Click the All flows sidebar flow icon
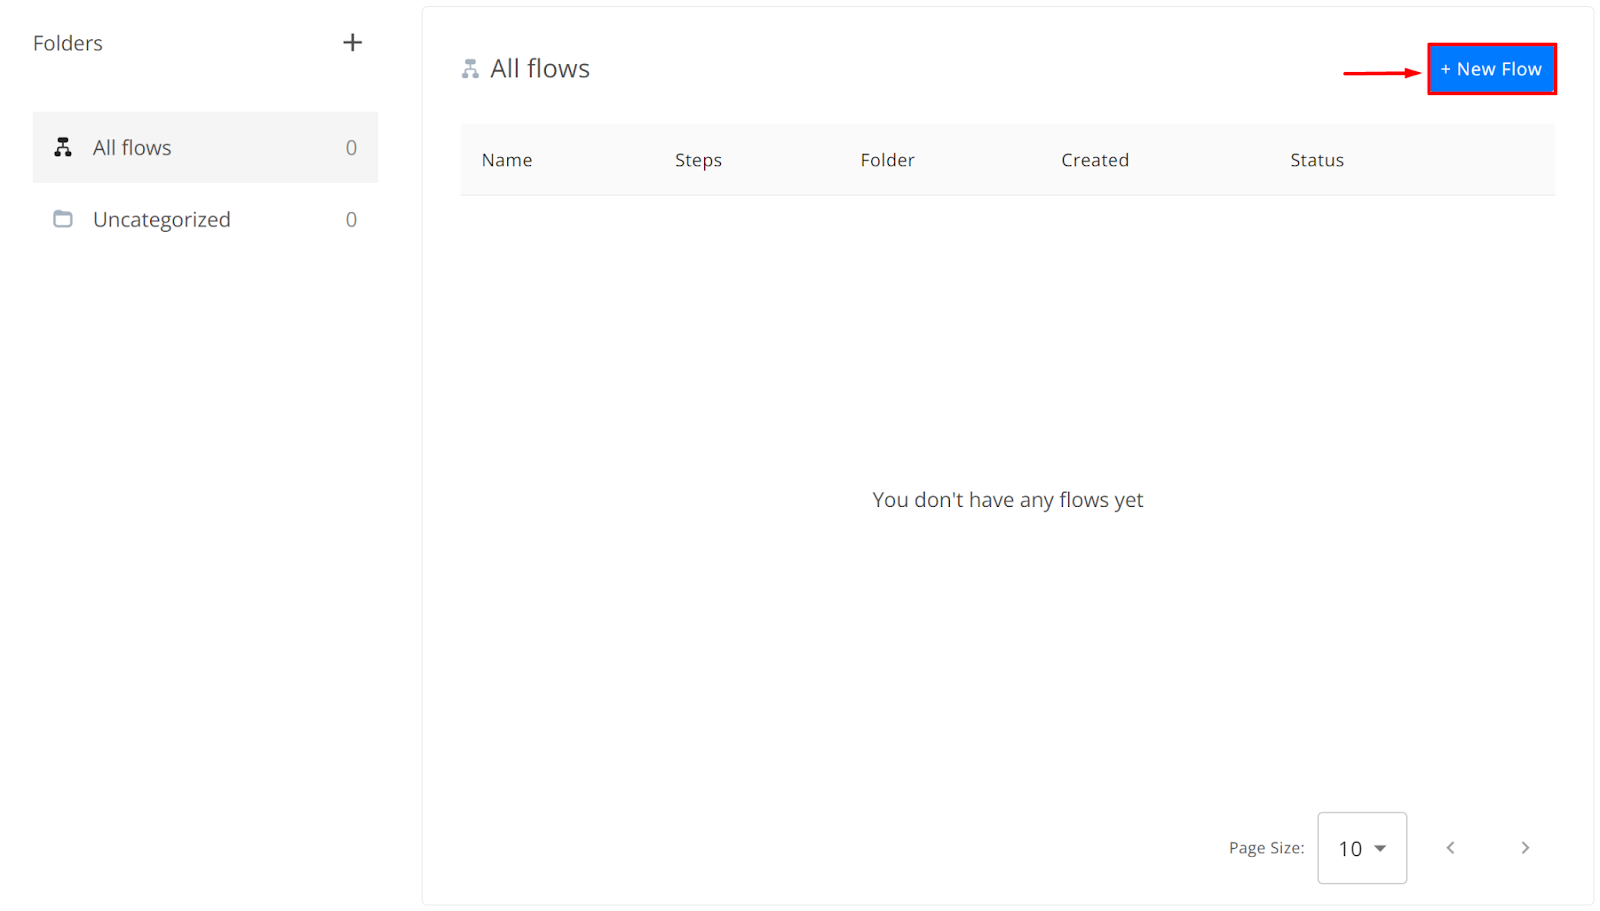 click(x=63, y=147)
